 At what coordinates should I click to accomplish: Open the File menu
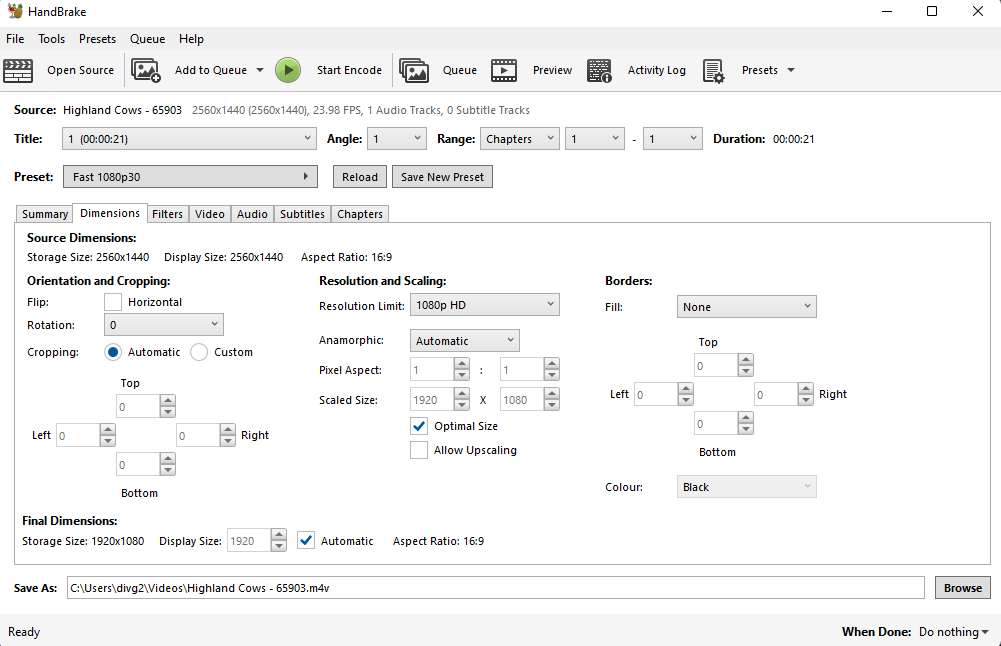tap(15, 39)
